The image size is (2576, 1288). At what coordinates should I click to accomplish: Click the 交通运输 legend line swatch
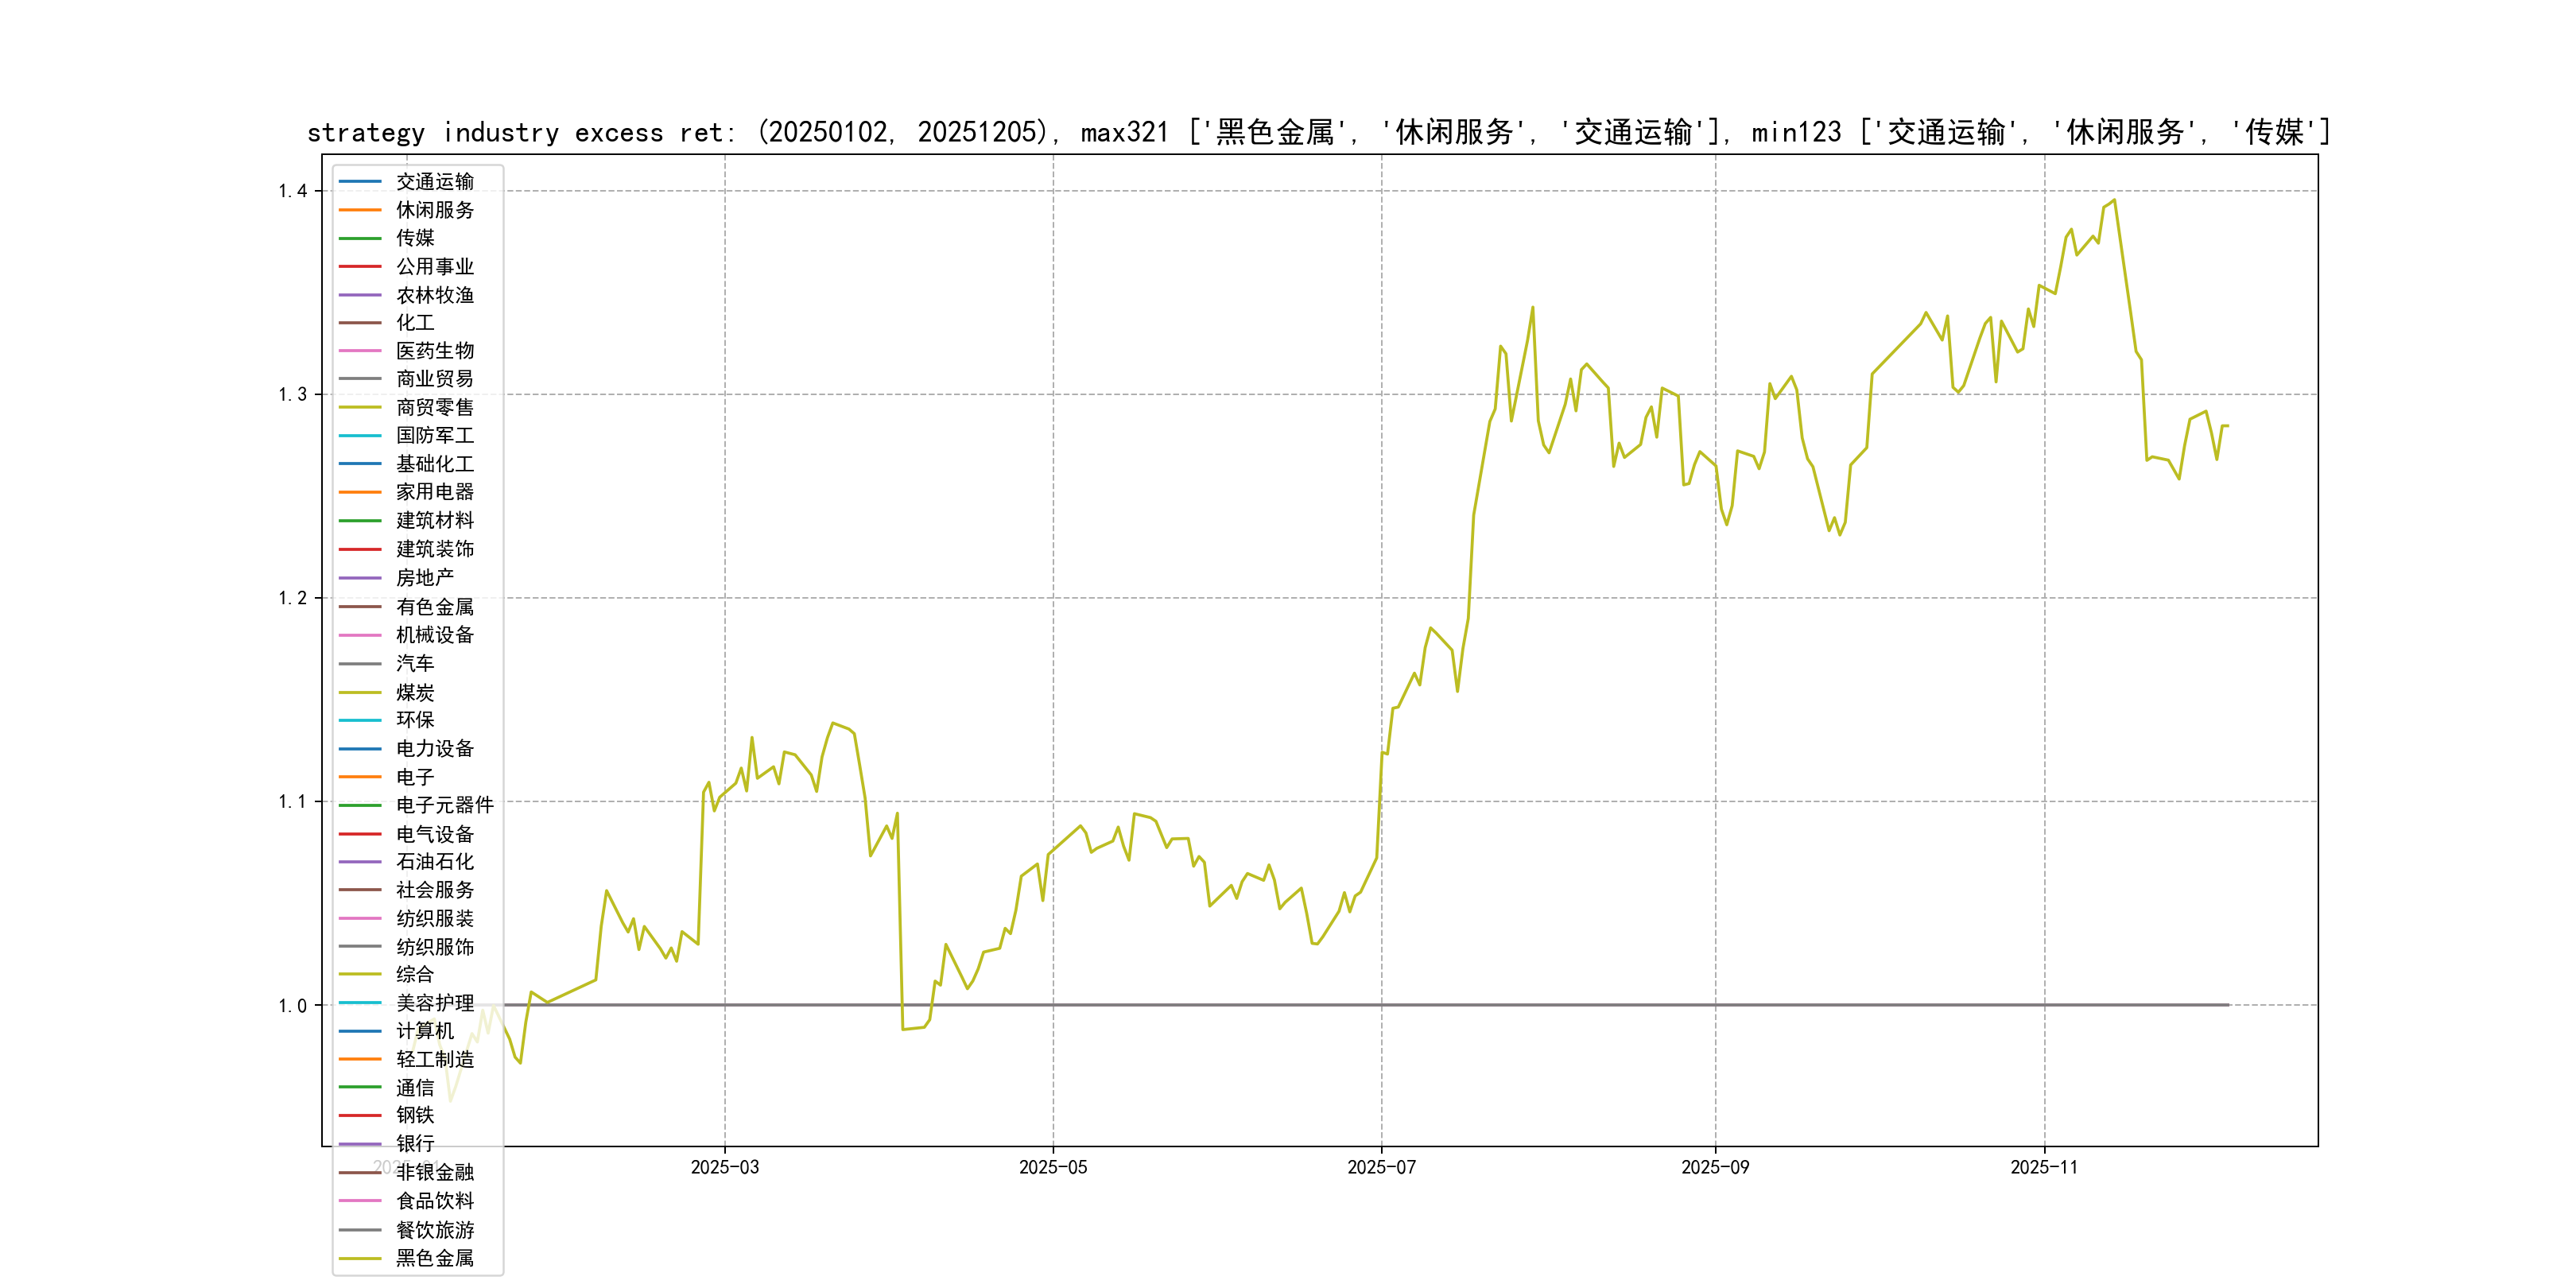click(x=360, y=182)
